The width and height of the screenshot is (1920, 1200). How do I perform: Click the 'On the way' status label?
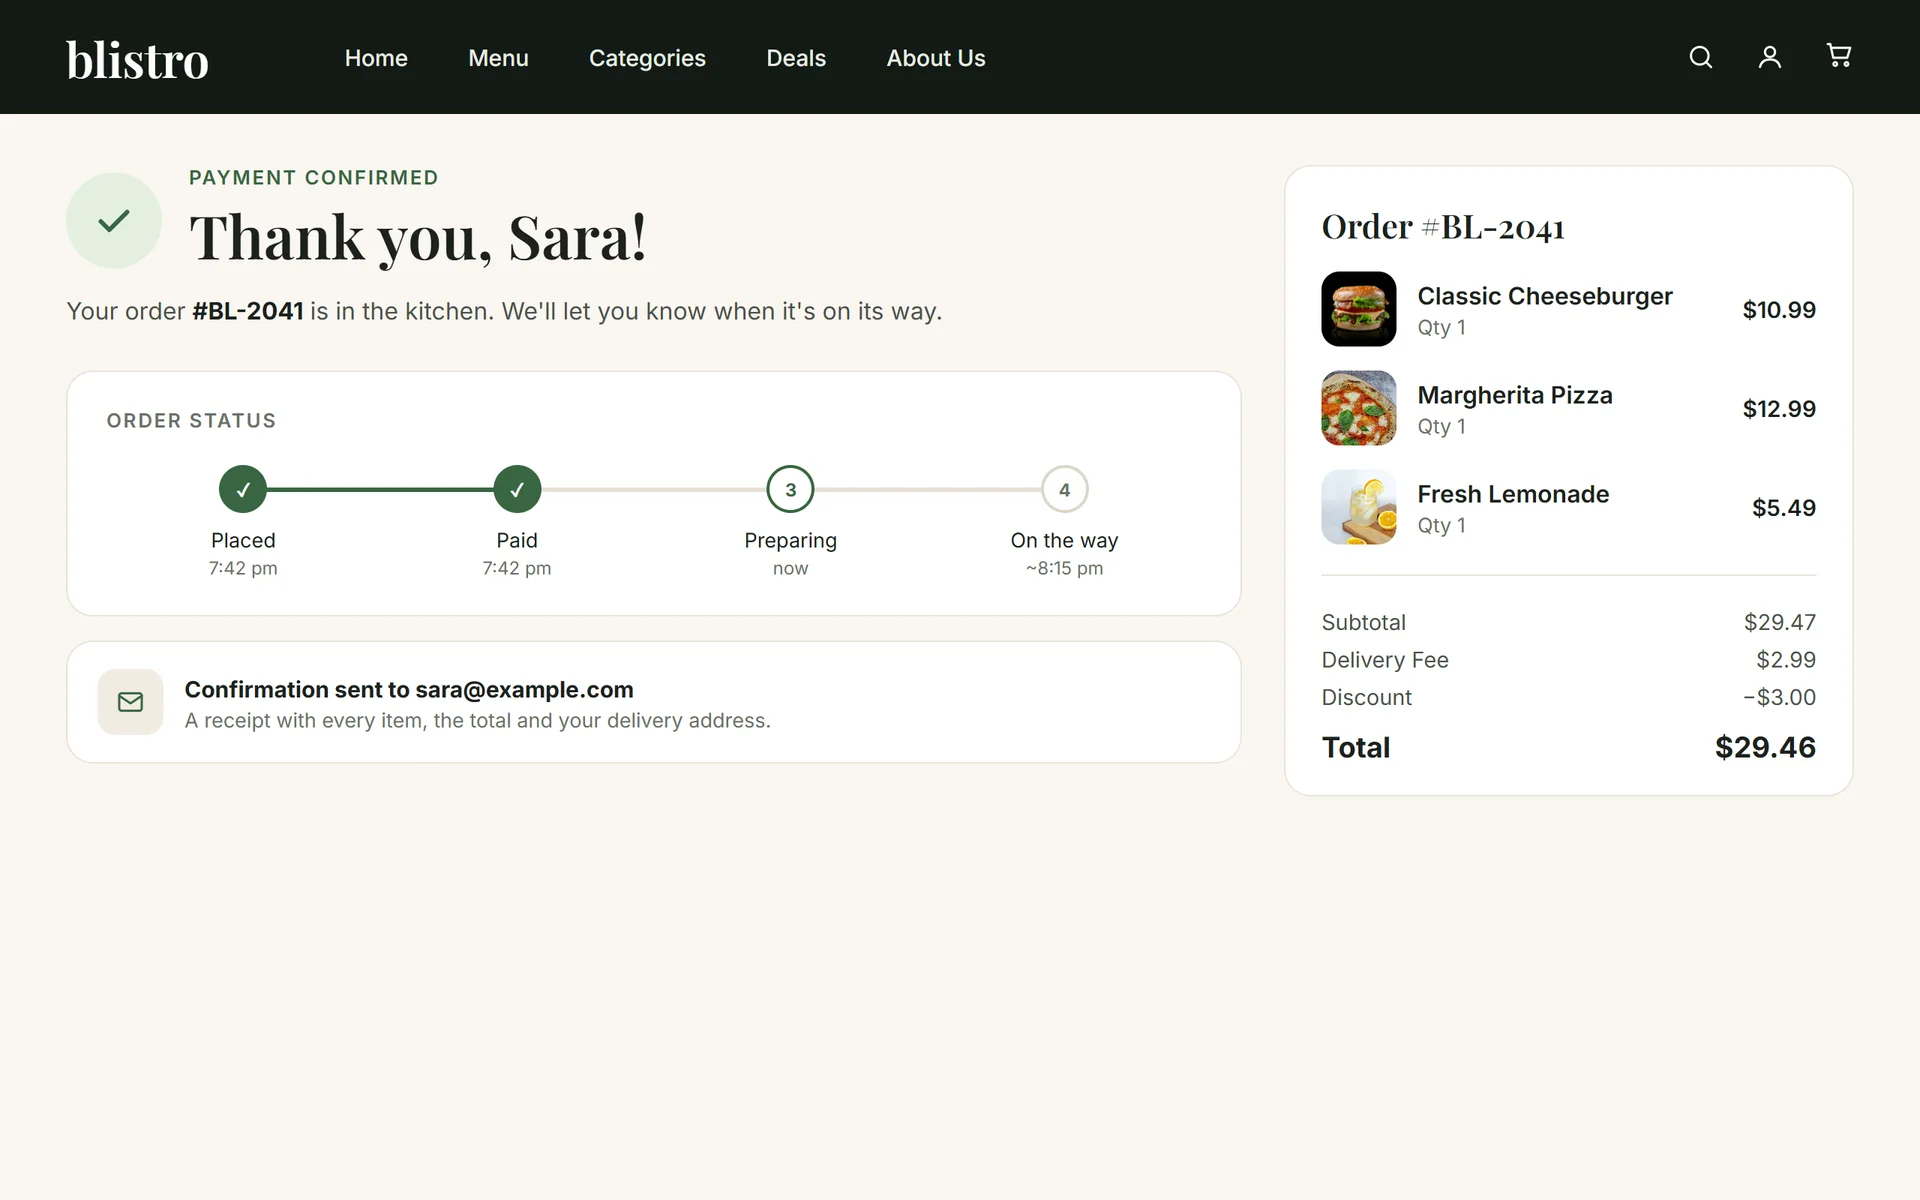pyautogui.click(x=1064, y=540)
